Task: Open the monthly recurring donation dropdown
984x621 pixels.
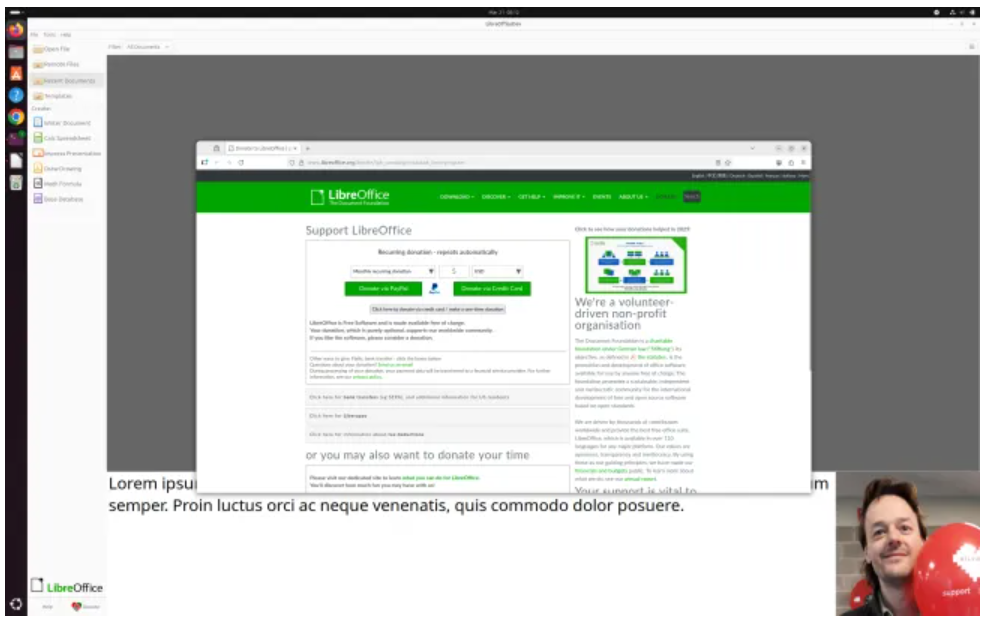Action: point(393,272)
